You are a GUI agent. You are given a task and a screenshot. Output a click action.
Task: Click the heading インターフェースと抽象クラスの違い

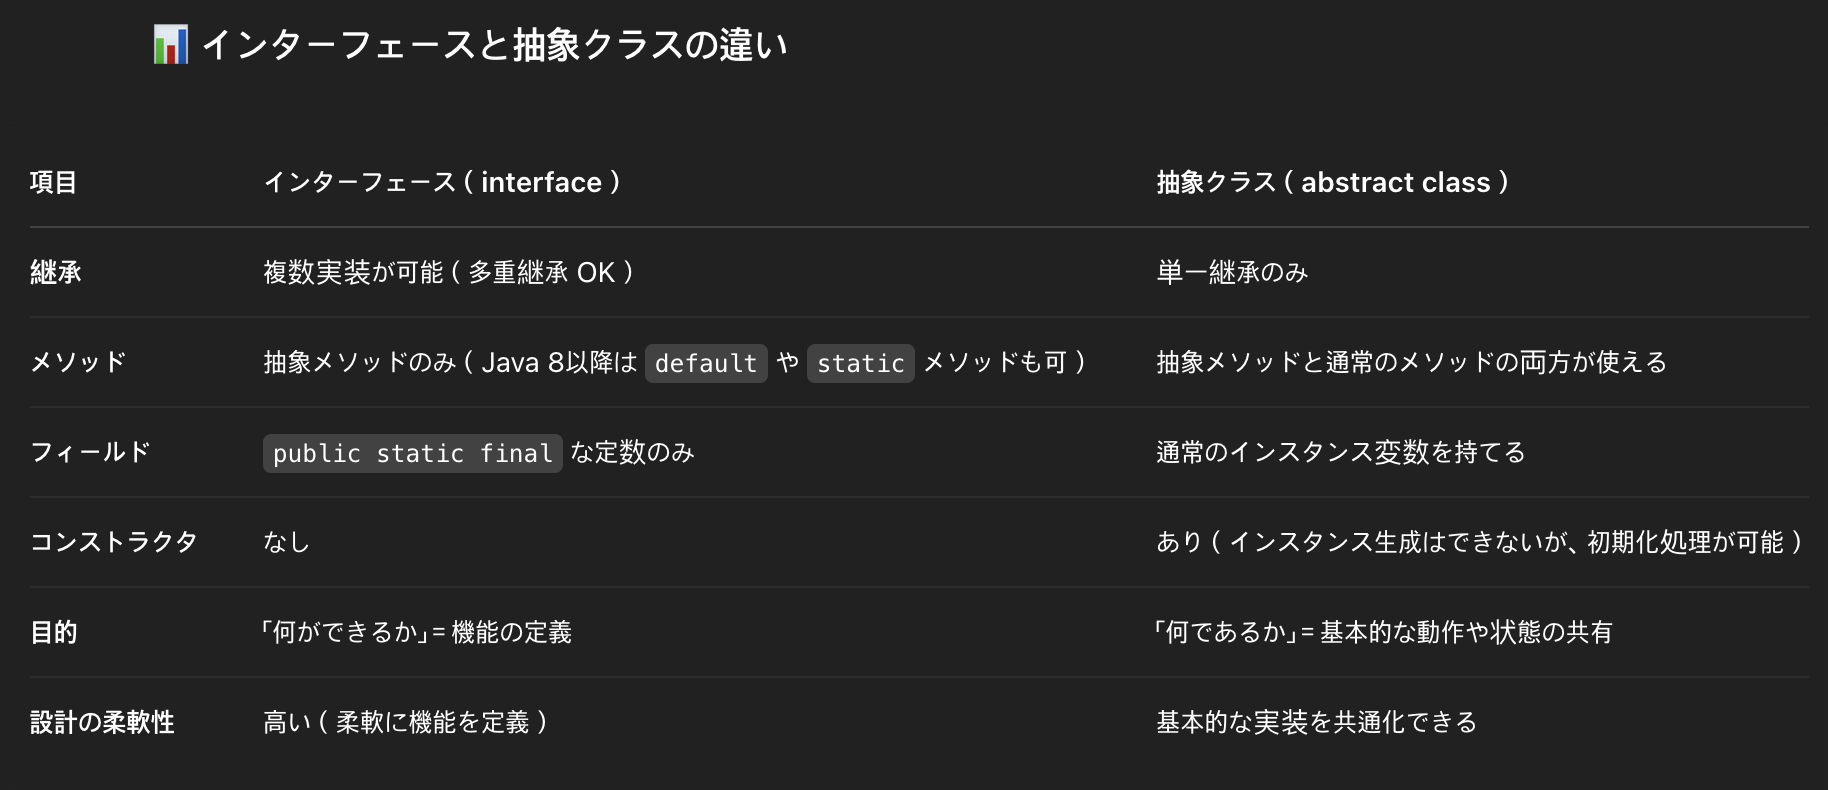(494, 45)
